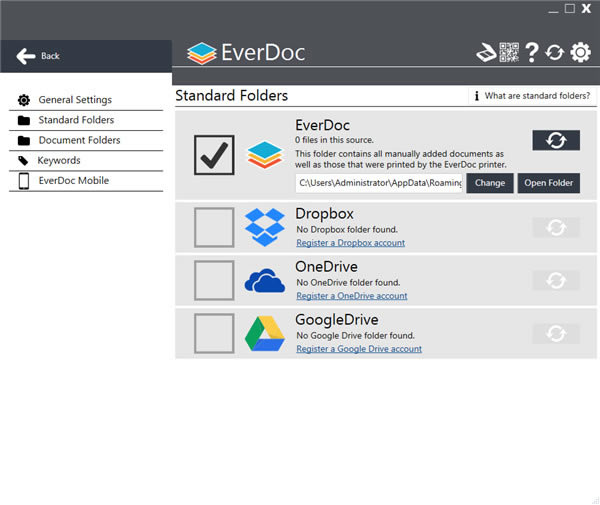Uncheck the EverDoc folder checkbox
Image resolution: width=600 pixels, height=505 pixels.
click(214, 155)
